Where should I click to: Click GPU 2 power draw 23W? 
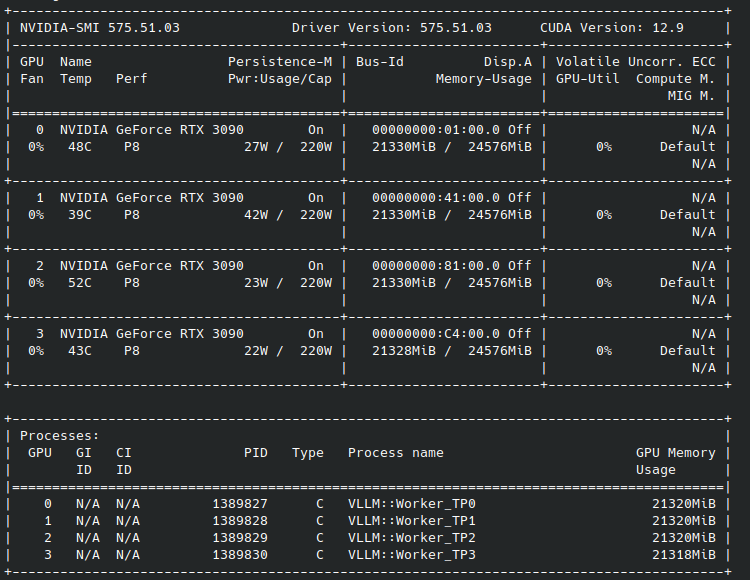point(256,283)
